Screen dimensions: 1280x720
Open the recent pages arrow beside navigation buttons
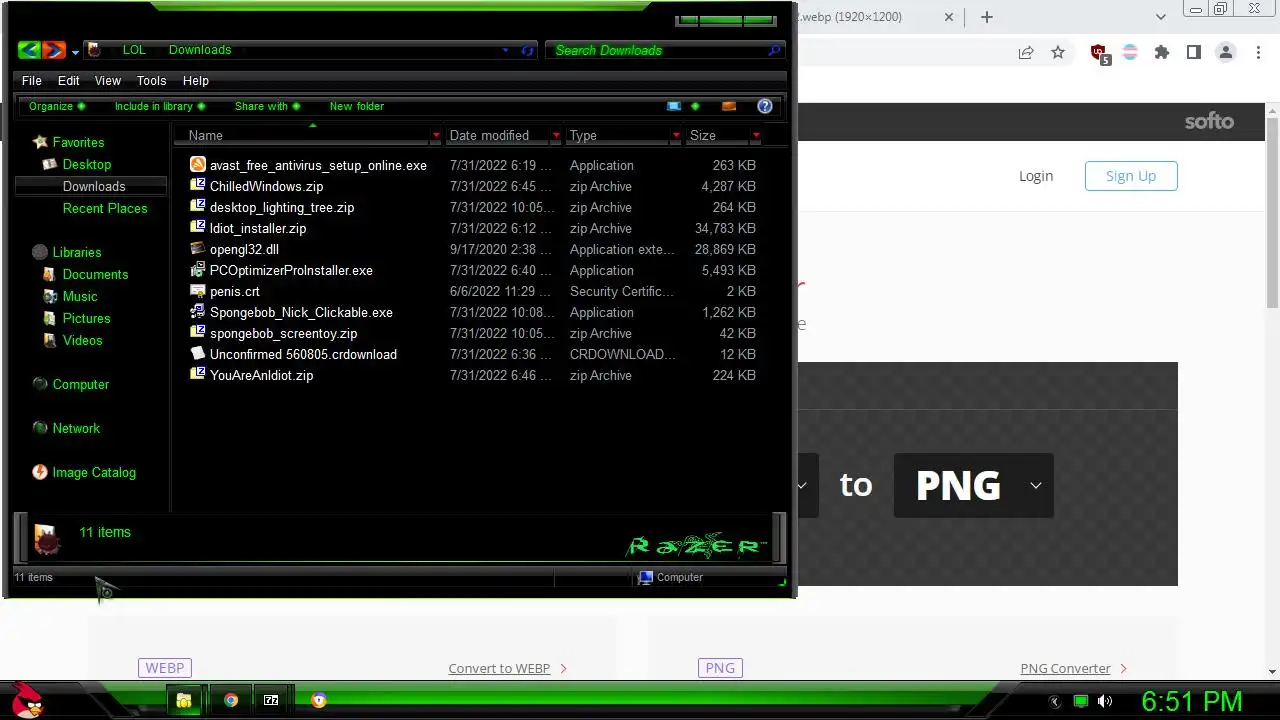(x=75, y=52)
